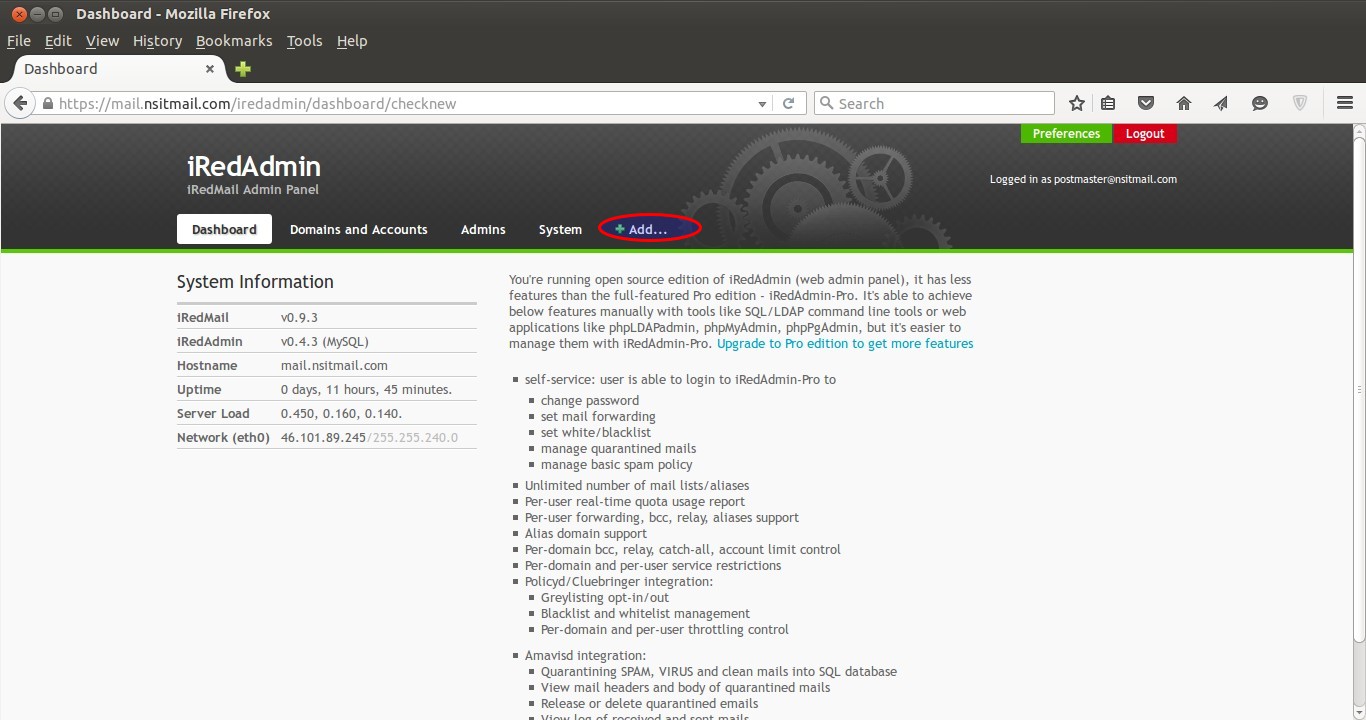1366x720 pixels.
Task: Click the shield icon in toolbar
Action: pyautogui.click(x=1300, y=103)
